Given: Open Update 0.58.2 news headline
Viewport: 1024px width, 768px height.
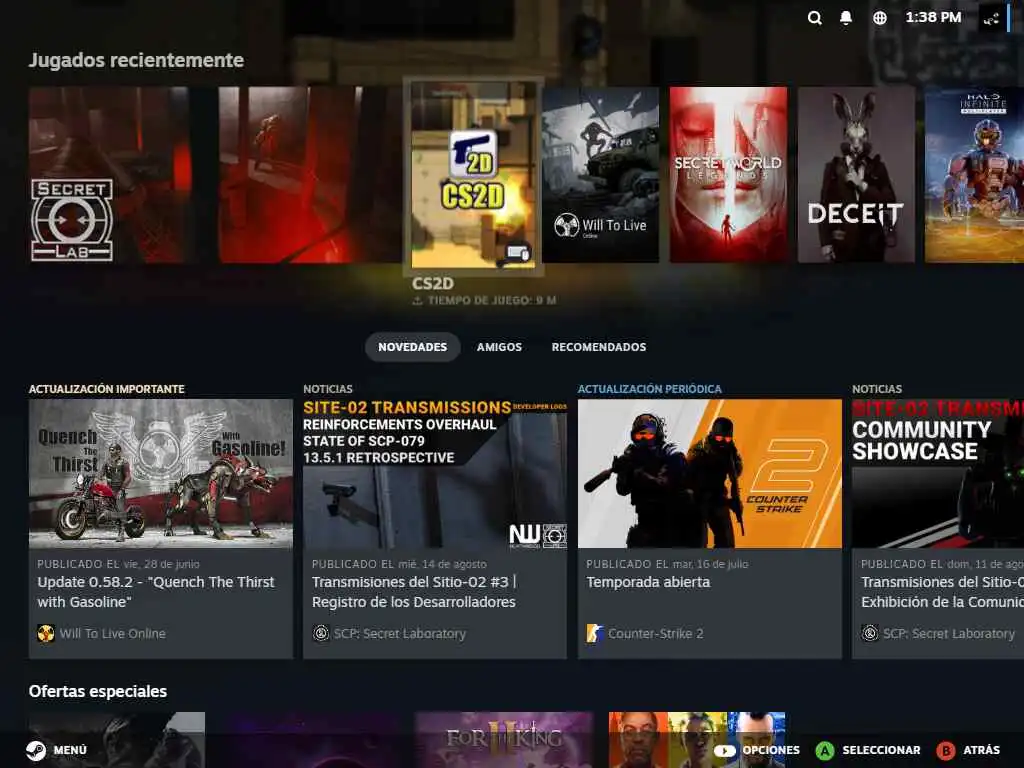Looking at the screenshot, I should pos(156,592).
